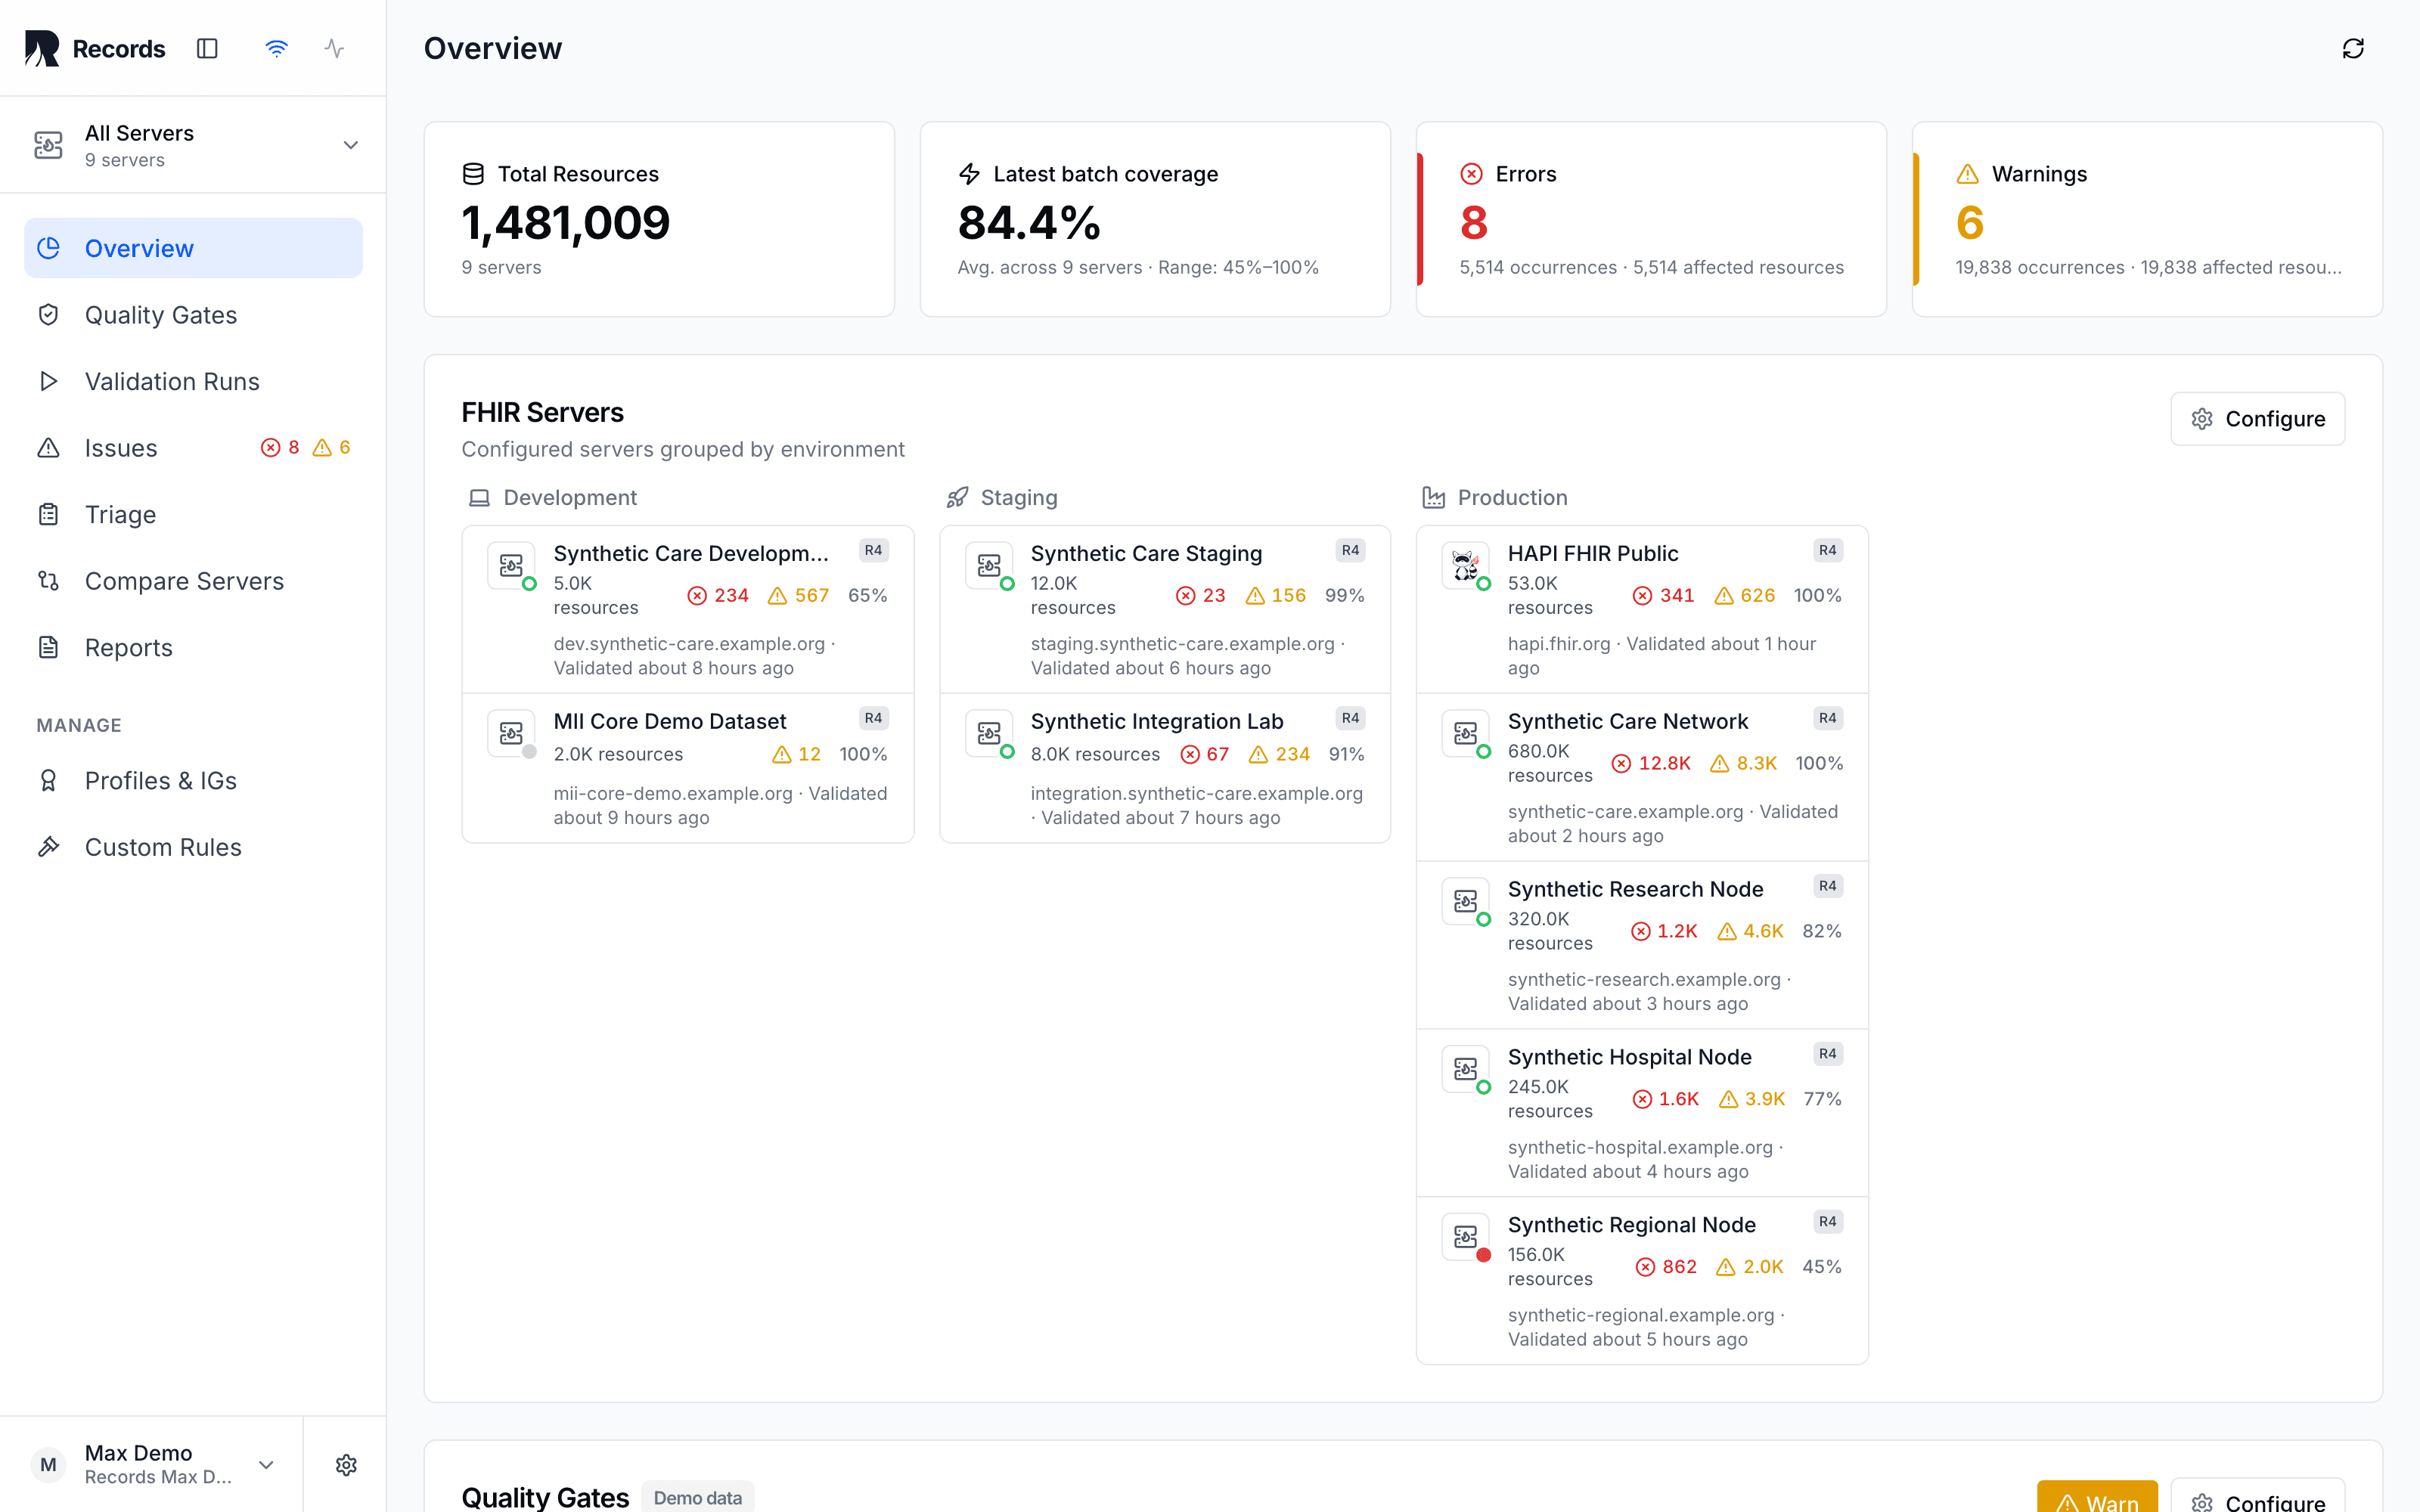Refresh the Overview page

click(x=2353, y=48)
